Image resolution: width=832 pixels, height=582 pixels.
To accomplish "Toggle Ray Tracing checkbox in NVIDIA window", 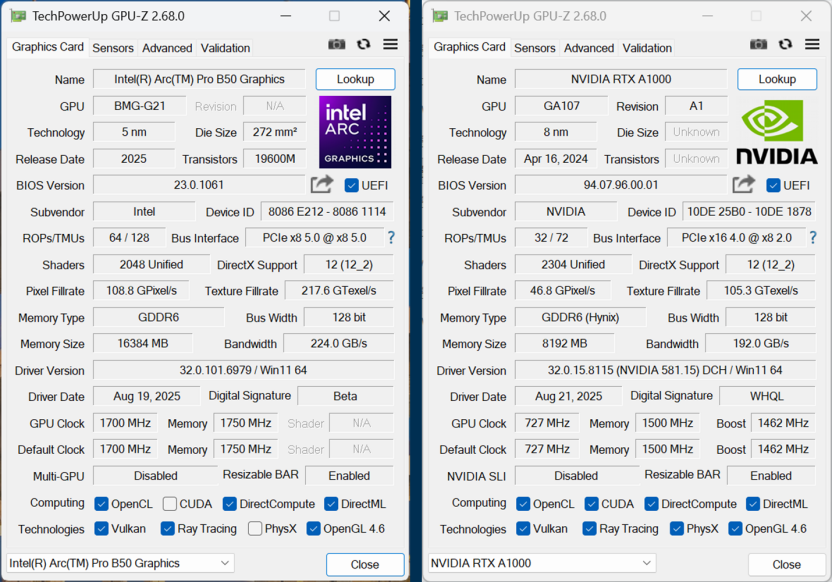I will point(589,529).
